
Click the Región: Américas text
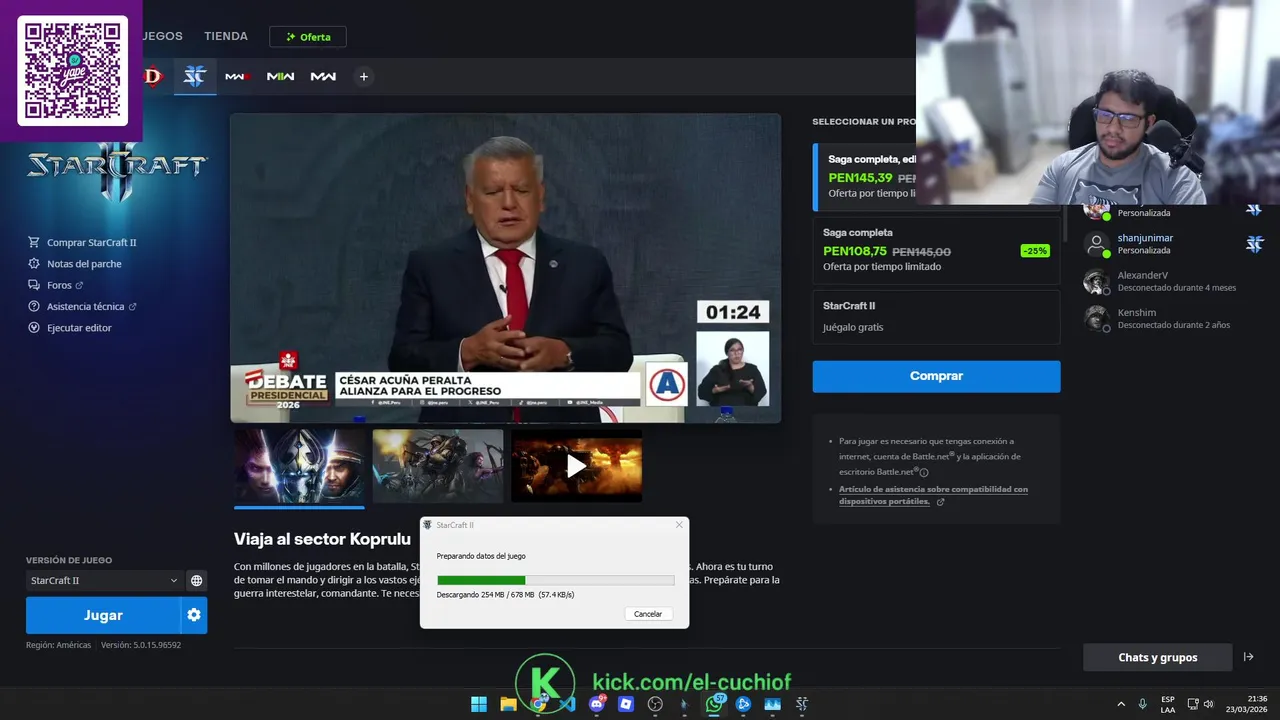click(x=58, y=645)
